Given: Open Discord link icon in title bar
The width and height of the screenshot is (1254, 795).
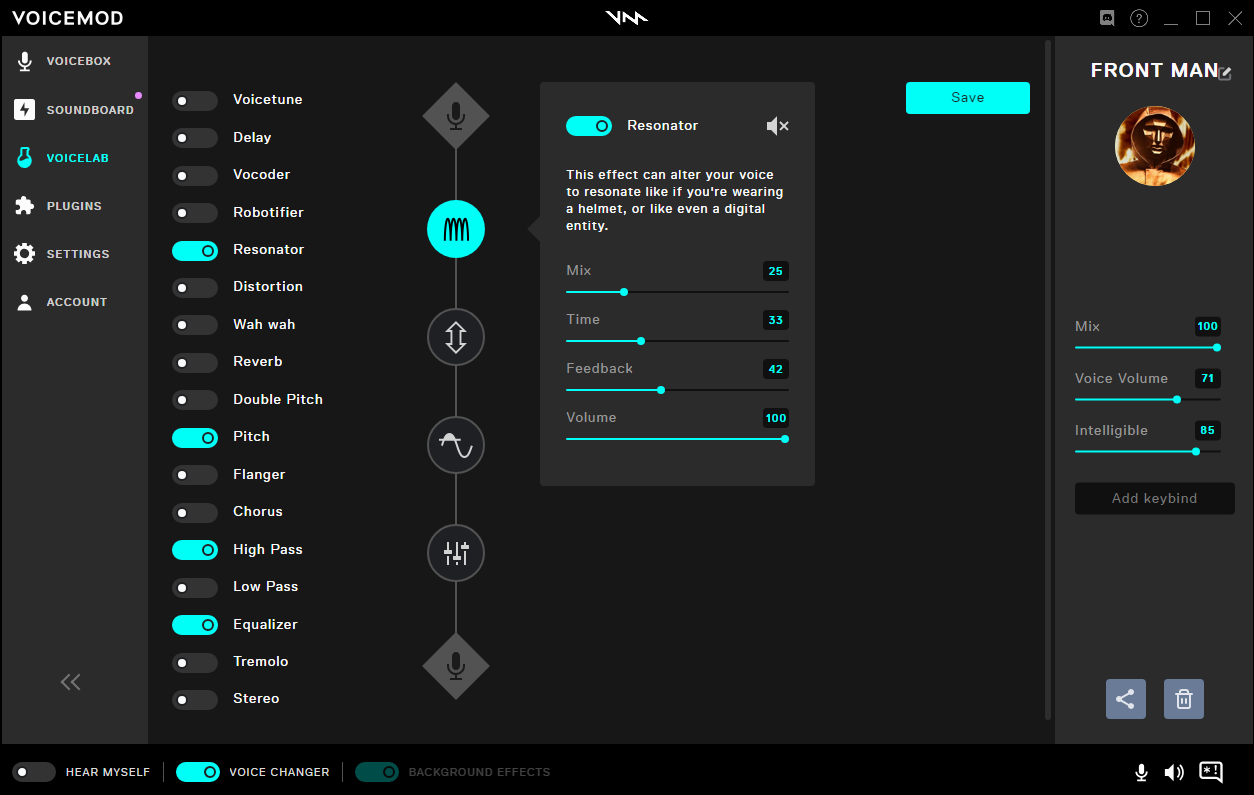Looking at the screenshot, I should tap(1107, 18).
